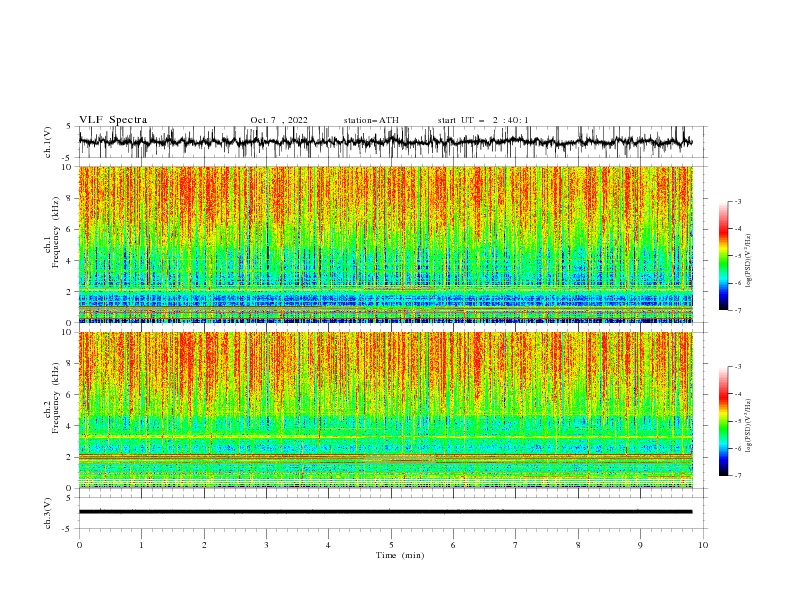792x612 pixels.
Task: Click the ch.1 "Frequency (kHz)" label
Action: tap(56, 232)
